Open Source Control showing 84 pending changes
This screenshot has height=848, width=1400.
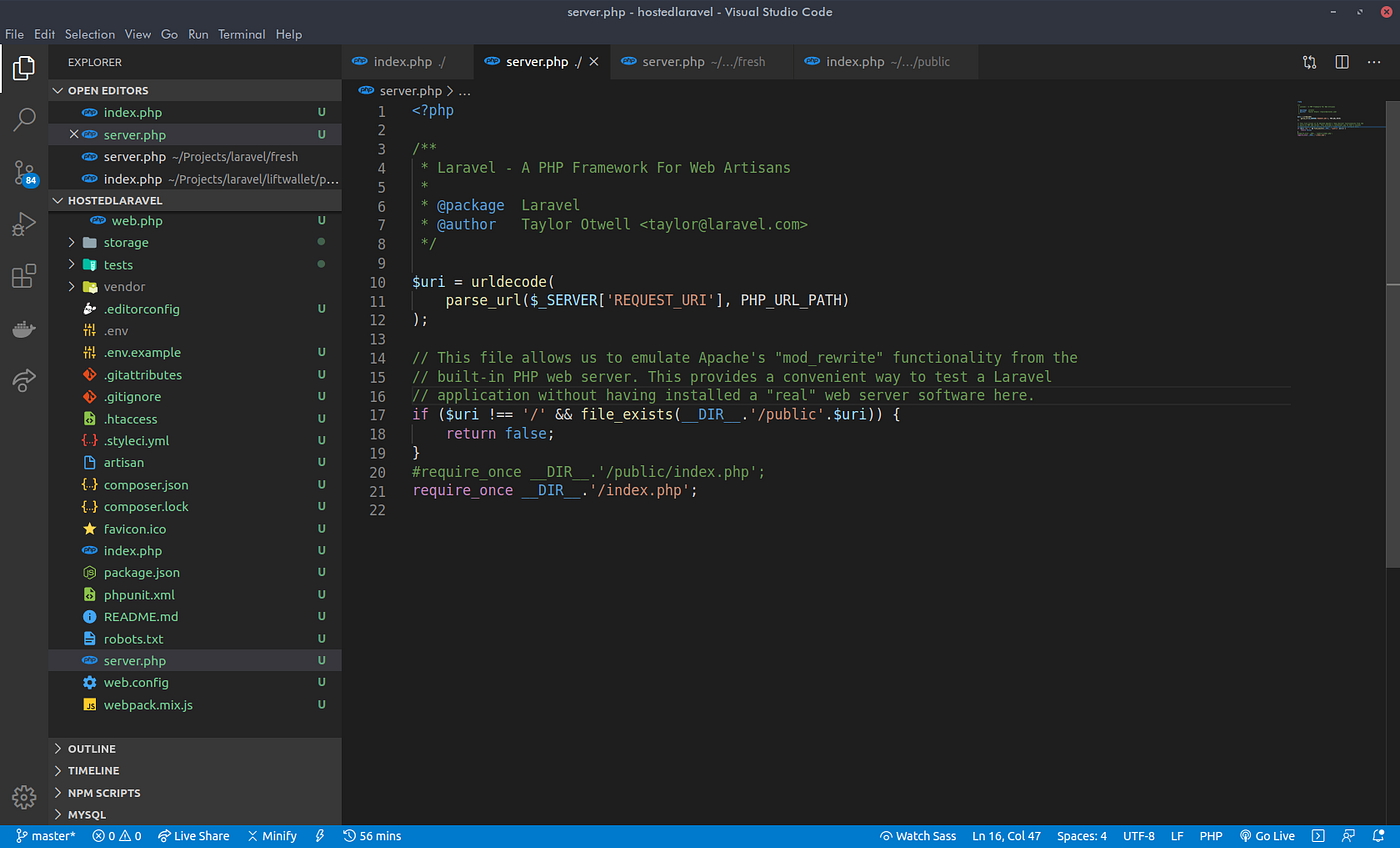click(24, 172)
